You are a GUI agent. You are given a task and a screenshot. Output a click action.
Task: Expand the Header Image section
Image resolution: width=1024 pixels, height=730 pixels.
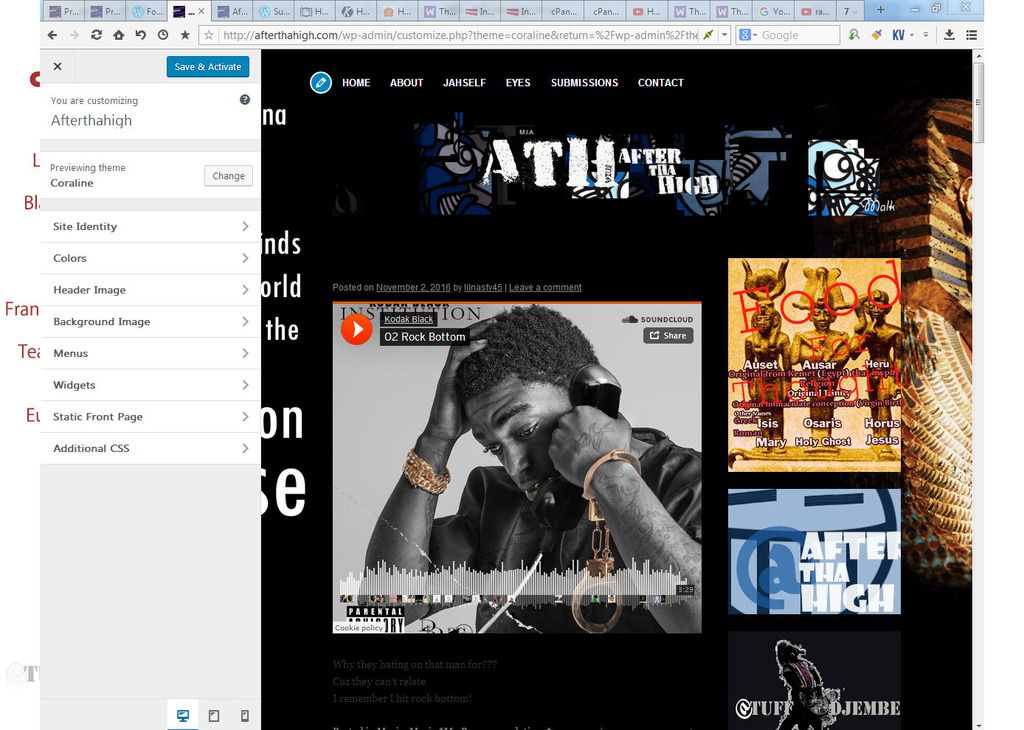point(150,290)
